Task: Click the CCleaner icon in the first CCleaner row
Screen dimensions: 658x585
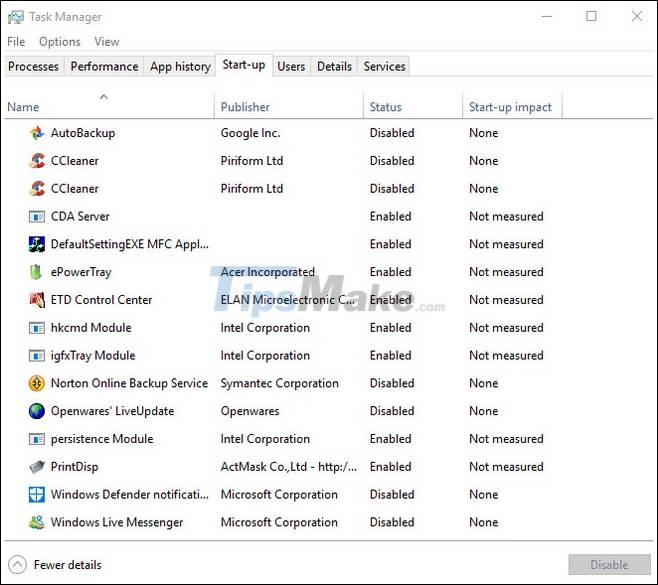Action: tap(37, 161)
